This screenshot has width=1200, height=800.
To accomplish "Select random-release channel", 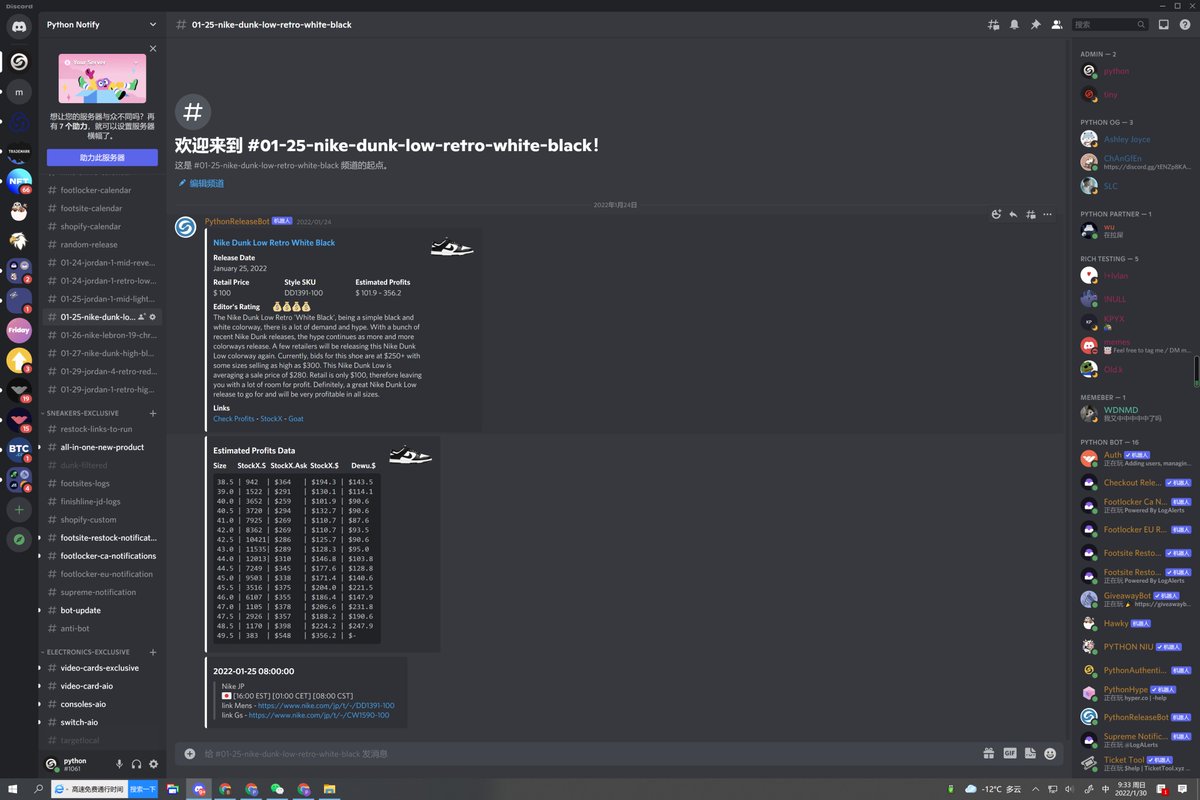I will point(102,244).
